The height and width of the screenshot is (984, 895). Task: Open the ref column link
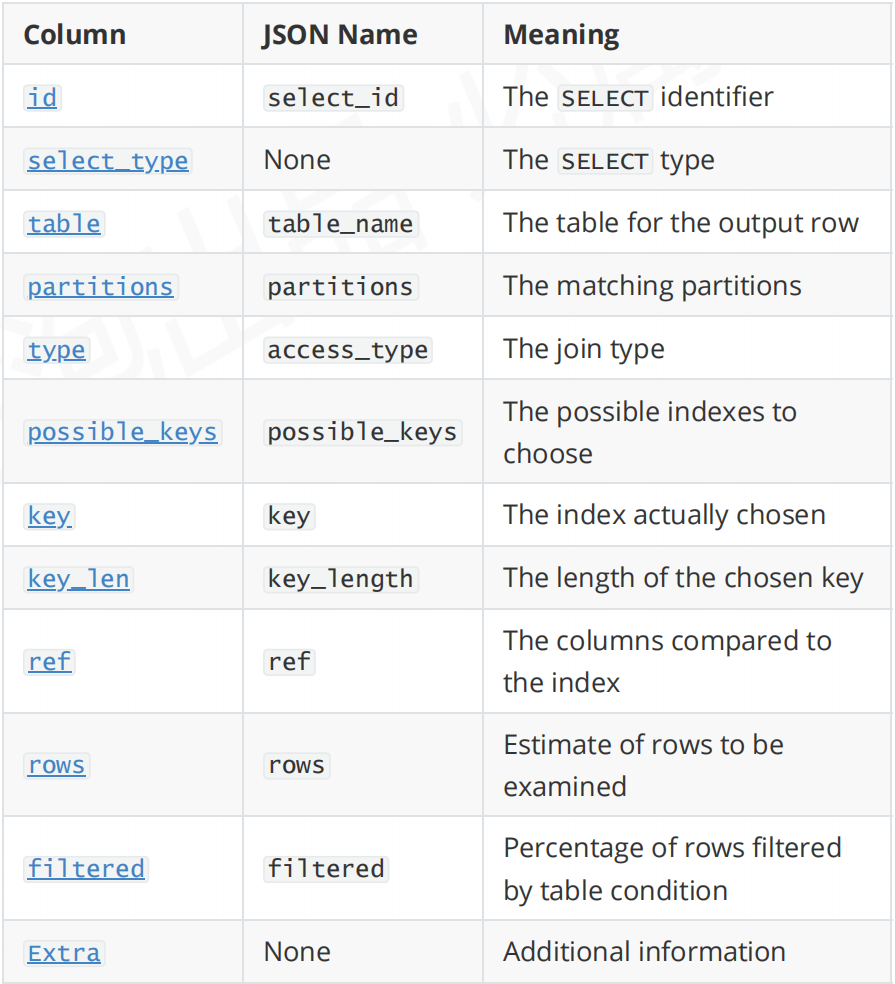(50, 661)
